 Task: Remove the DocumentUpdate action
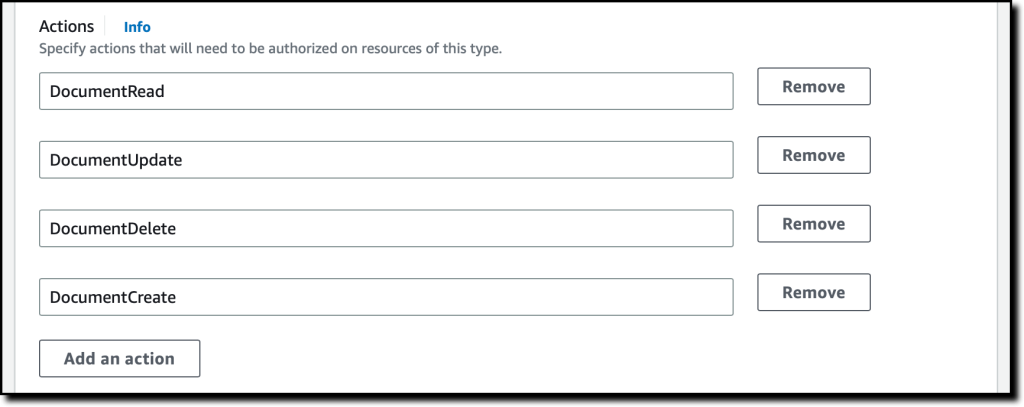point(813,155)
